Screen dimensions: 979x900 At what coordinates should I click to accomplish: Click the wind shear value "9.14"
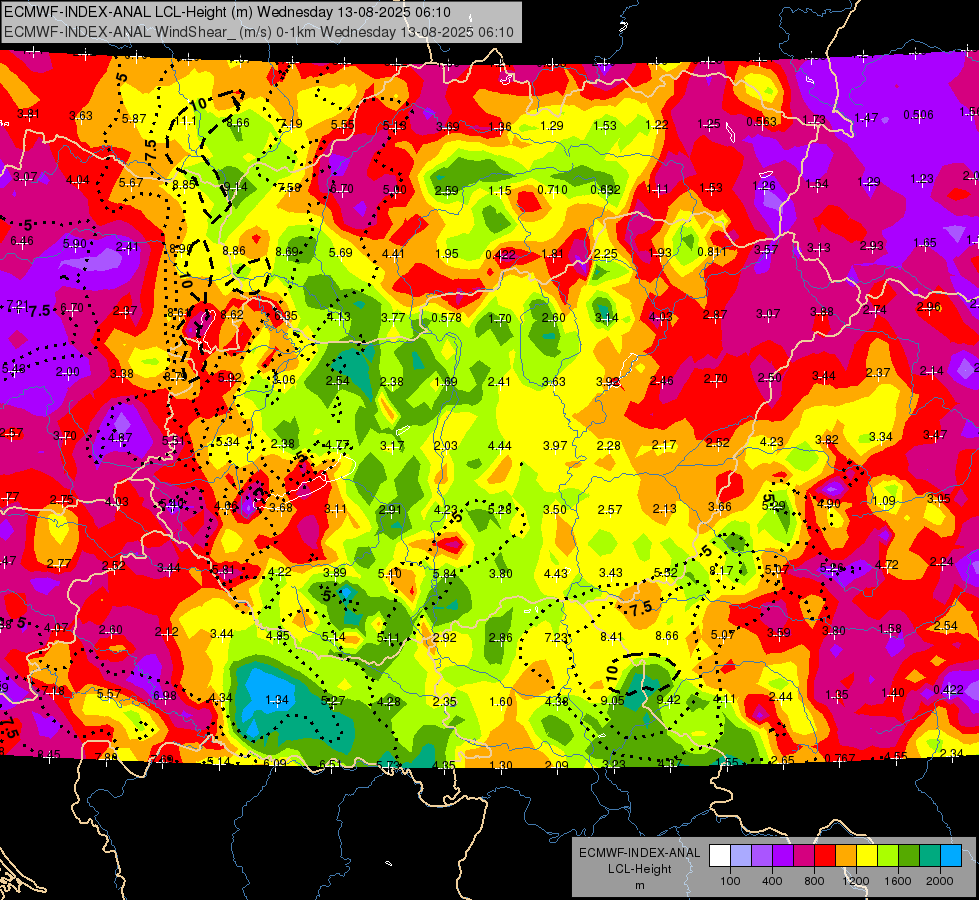[x=235, y=186]
